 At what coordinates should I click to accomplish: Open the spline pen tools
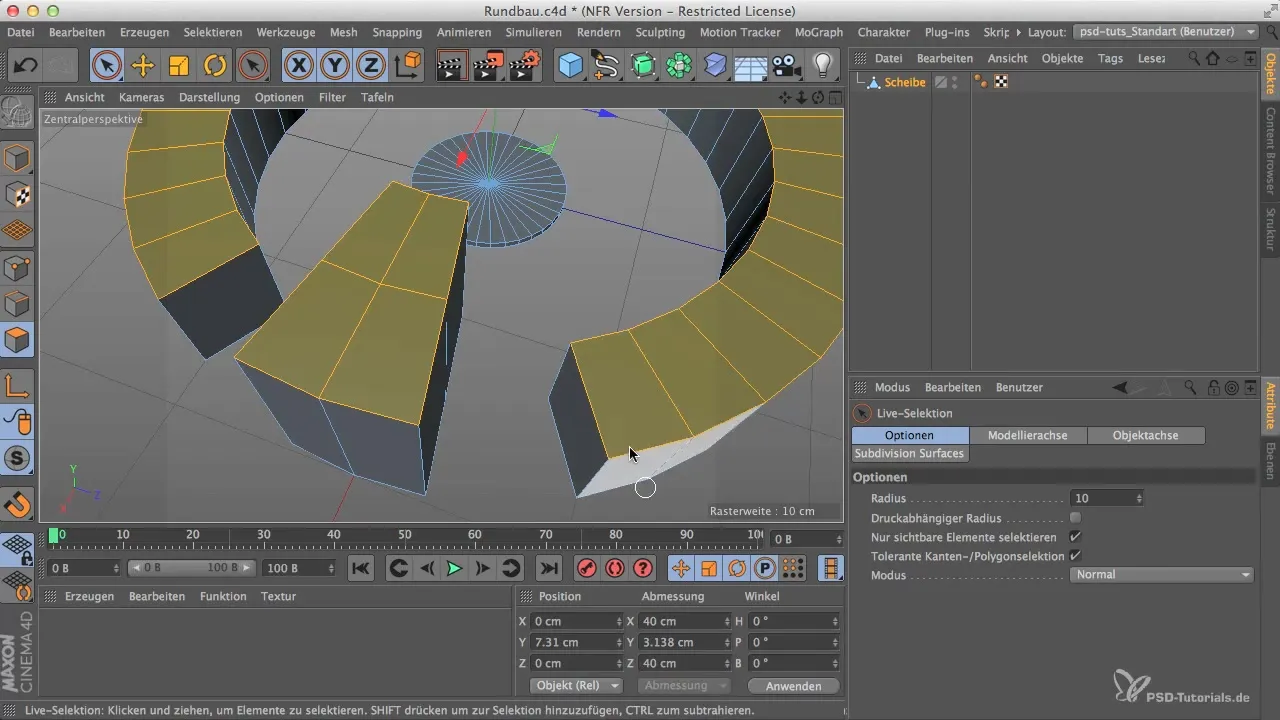pos(606,66)
